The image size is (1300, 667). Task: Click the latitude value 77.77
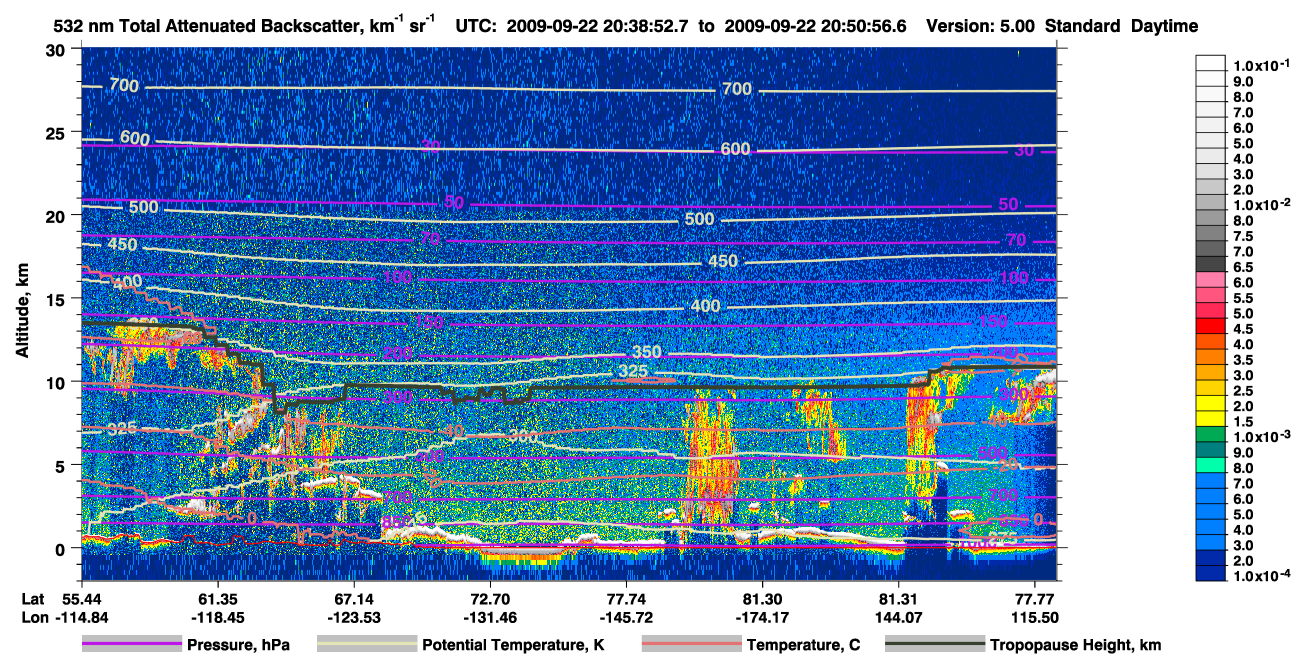point(1035,598)
